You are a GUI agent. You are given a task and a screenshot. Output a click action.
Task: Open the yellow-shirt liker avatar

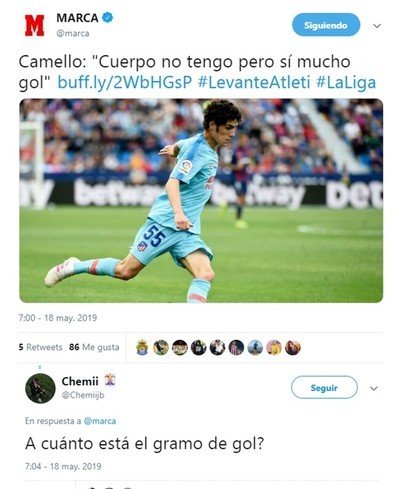click(x=274, y=348)
